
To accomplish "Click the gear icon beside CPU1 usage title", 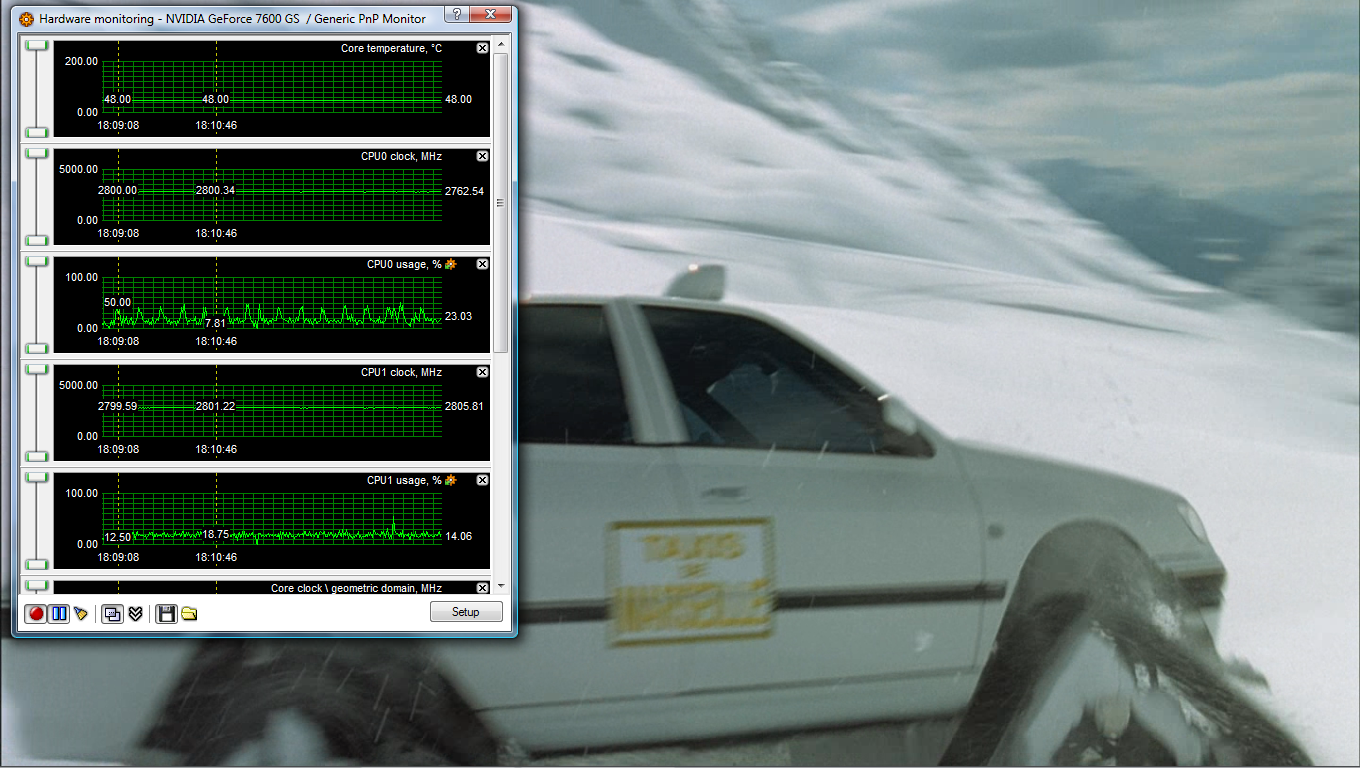I will point(451,480).
